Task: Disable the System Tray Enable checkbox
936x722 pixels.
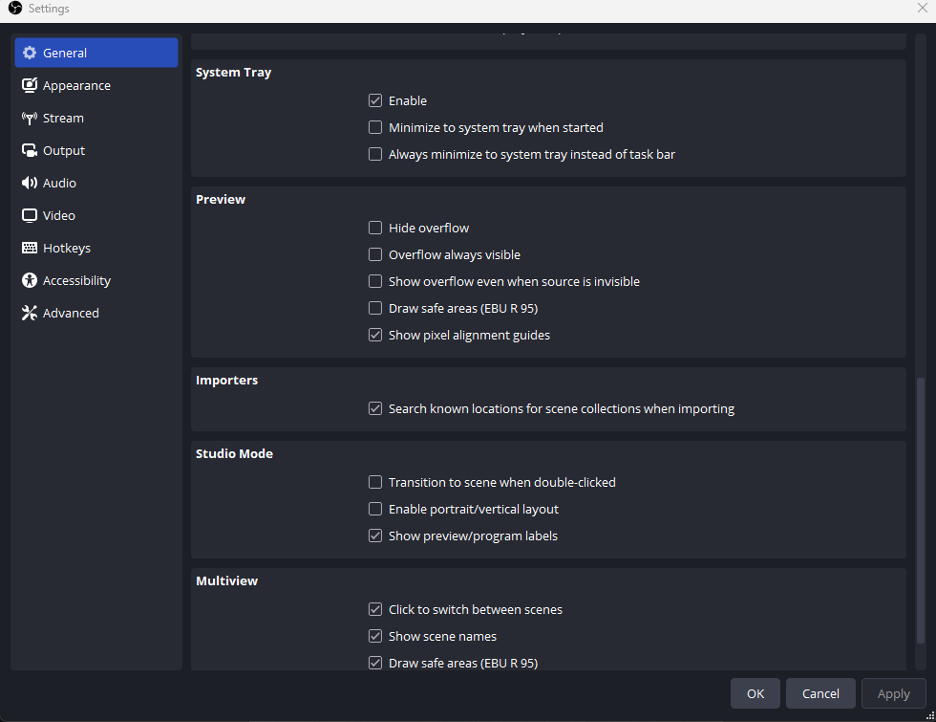Action: pyautogui.click(x=375, y=101)
